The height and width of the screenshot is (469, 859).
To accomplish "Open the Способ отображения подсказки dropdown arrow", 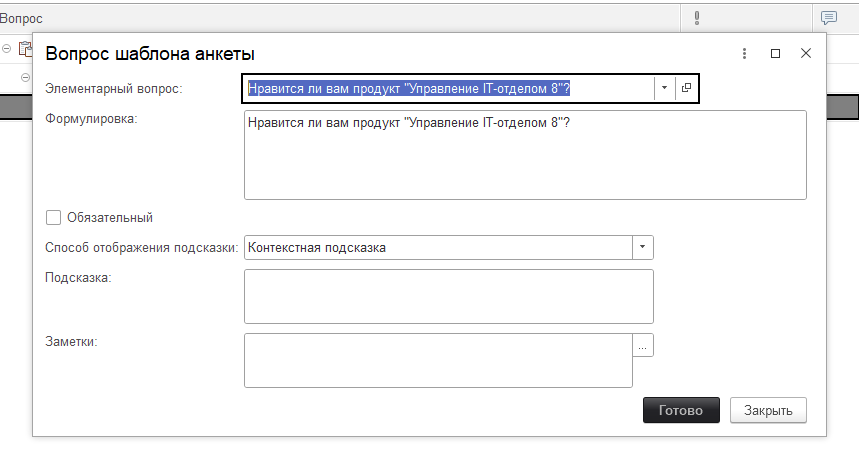I will click(642, 247).
